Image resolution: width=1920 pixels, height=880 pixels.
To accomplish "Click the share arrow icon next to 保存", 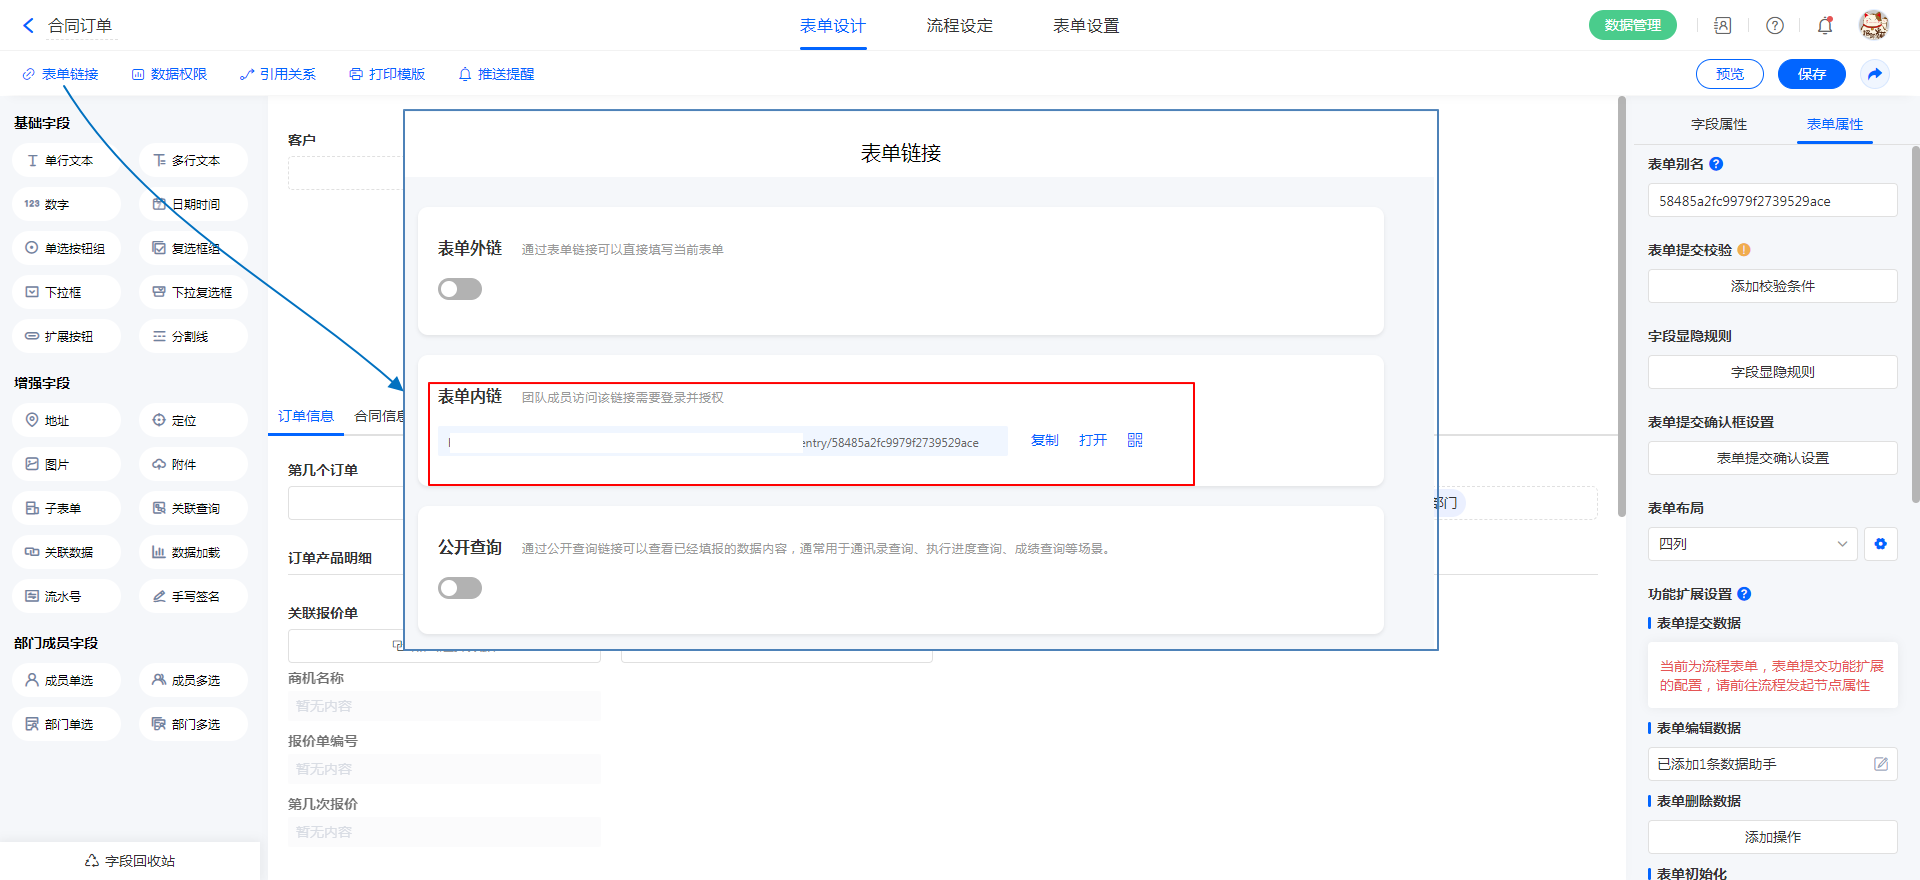I will pyautogui.click(x=1875, y=74).
